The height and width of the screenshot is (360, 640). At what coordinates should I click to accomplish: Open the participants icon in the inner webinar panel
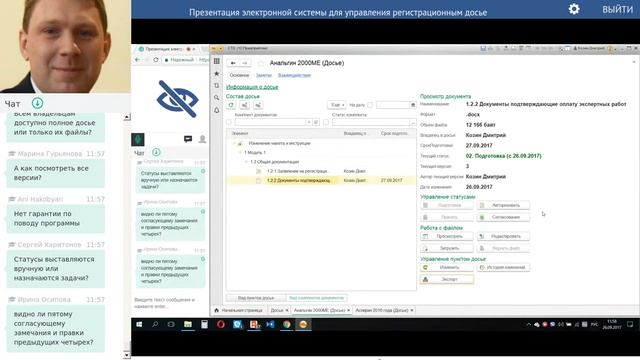[202, 140]
